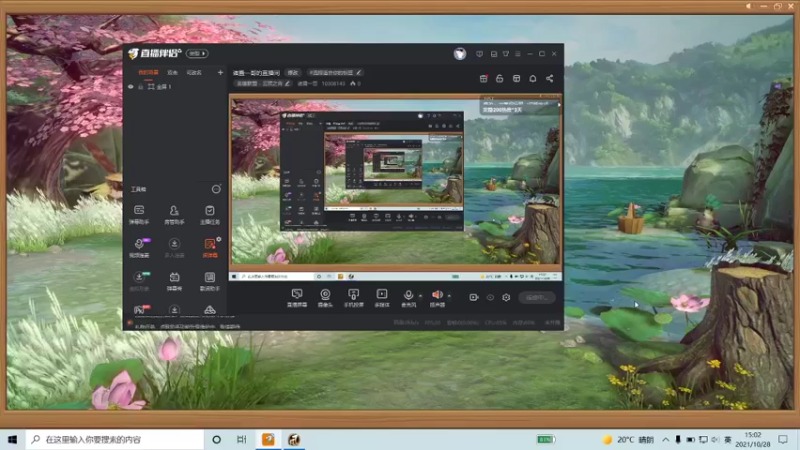Viewport: 800px width, 450px height.
Task: Open the 弹幕姬 TV-shaped tool
Action: [174, 281]
